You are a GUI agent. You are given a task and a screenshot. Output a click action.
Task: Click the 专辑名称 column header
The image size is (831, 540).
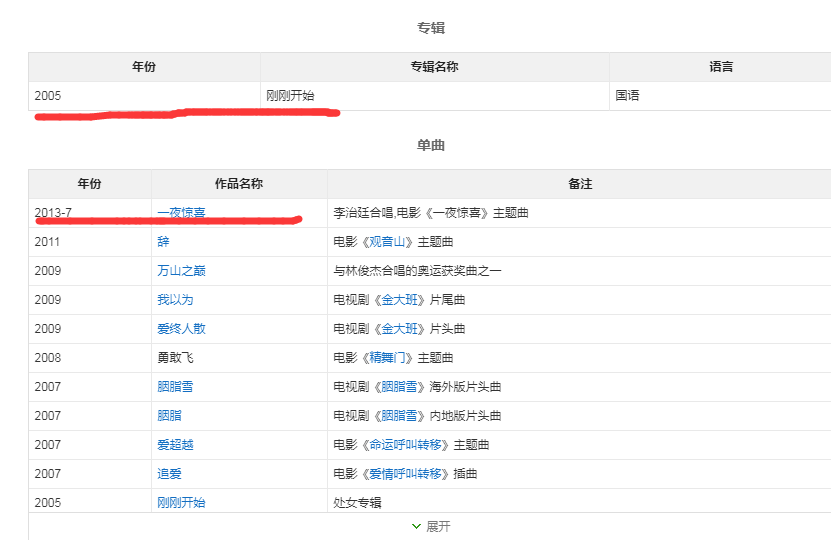435,67
